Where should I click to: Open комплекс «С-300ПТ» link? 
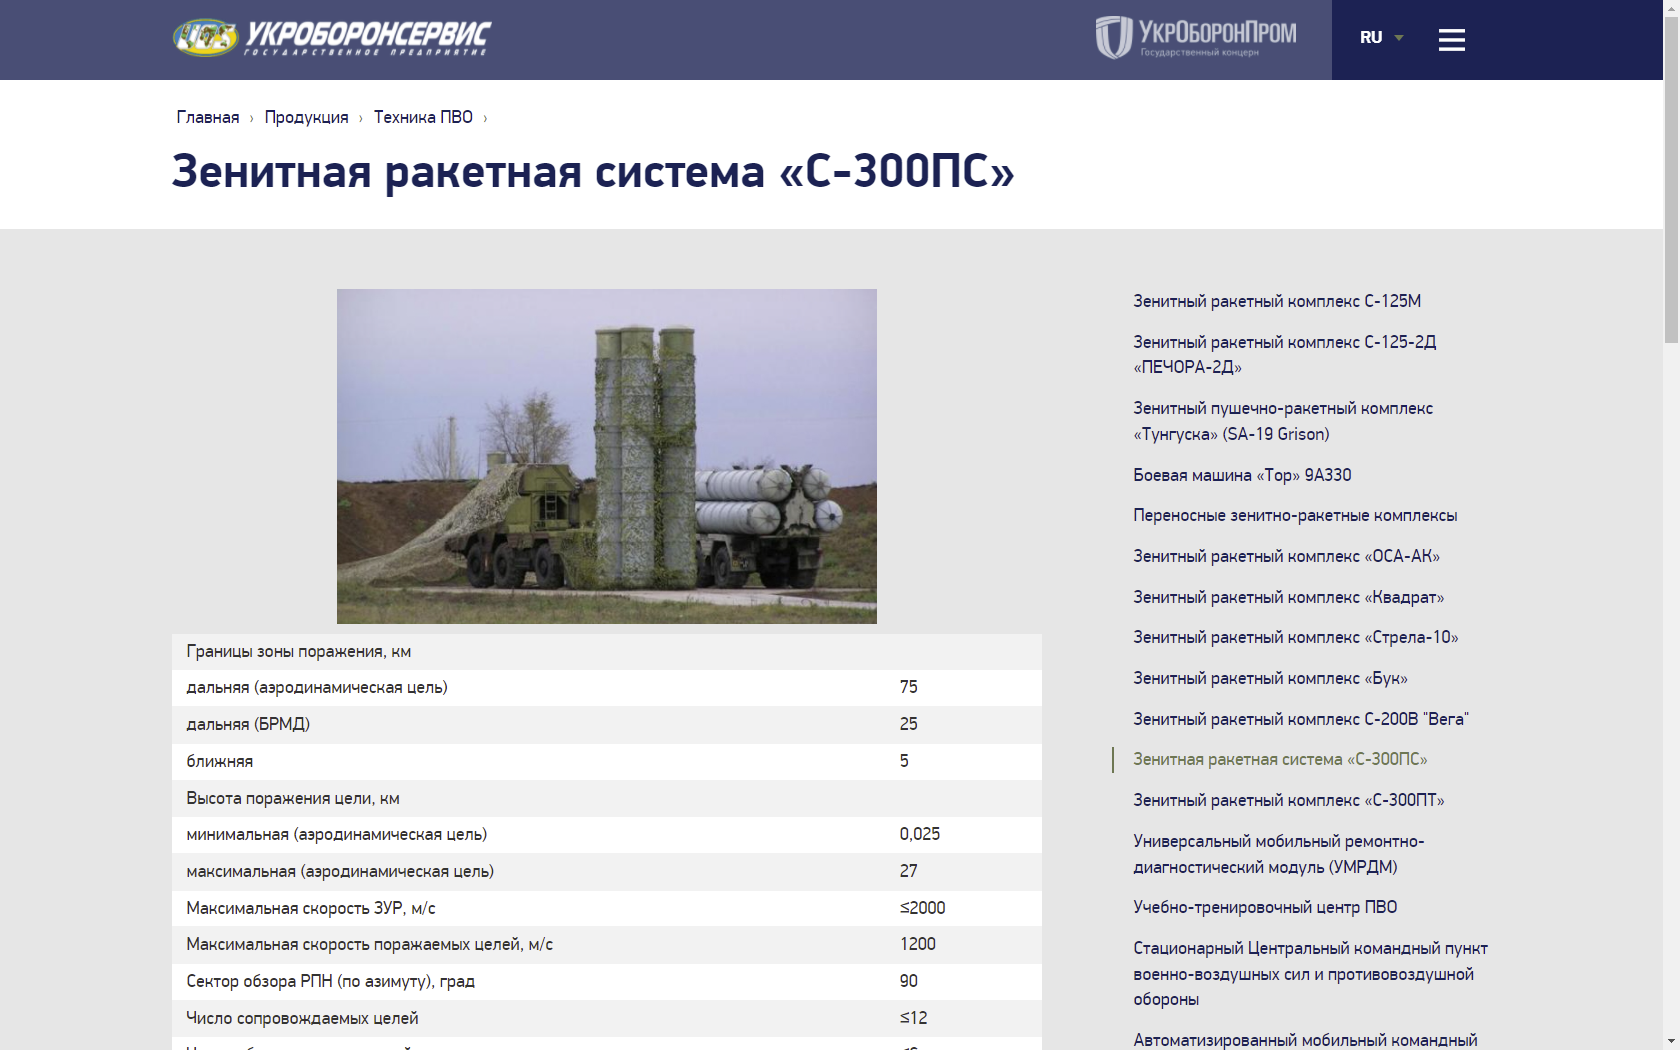1288,800
